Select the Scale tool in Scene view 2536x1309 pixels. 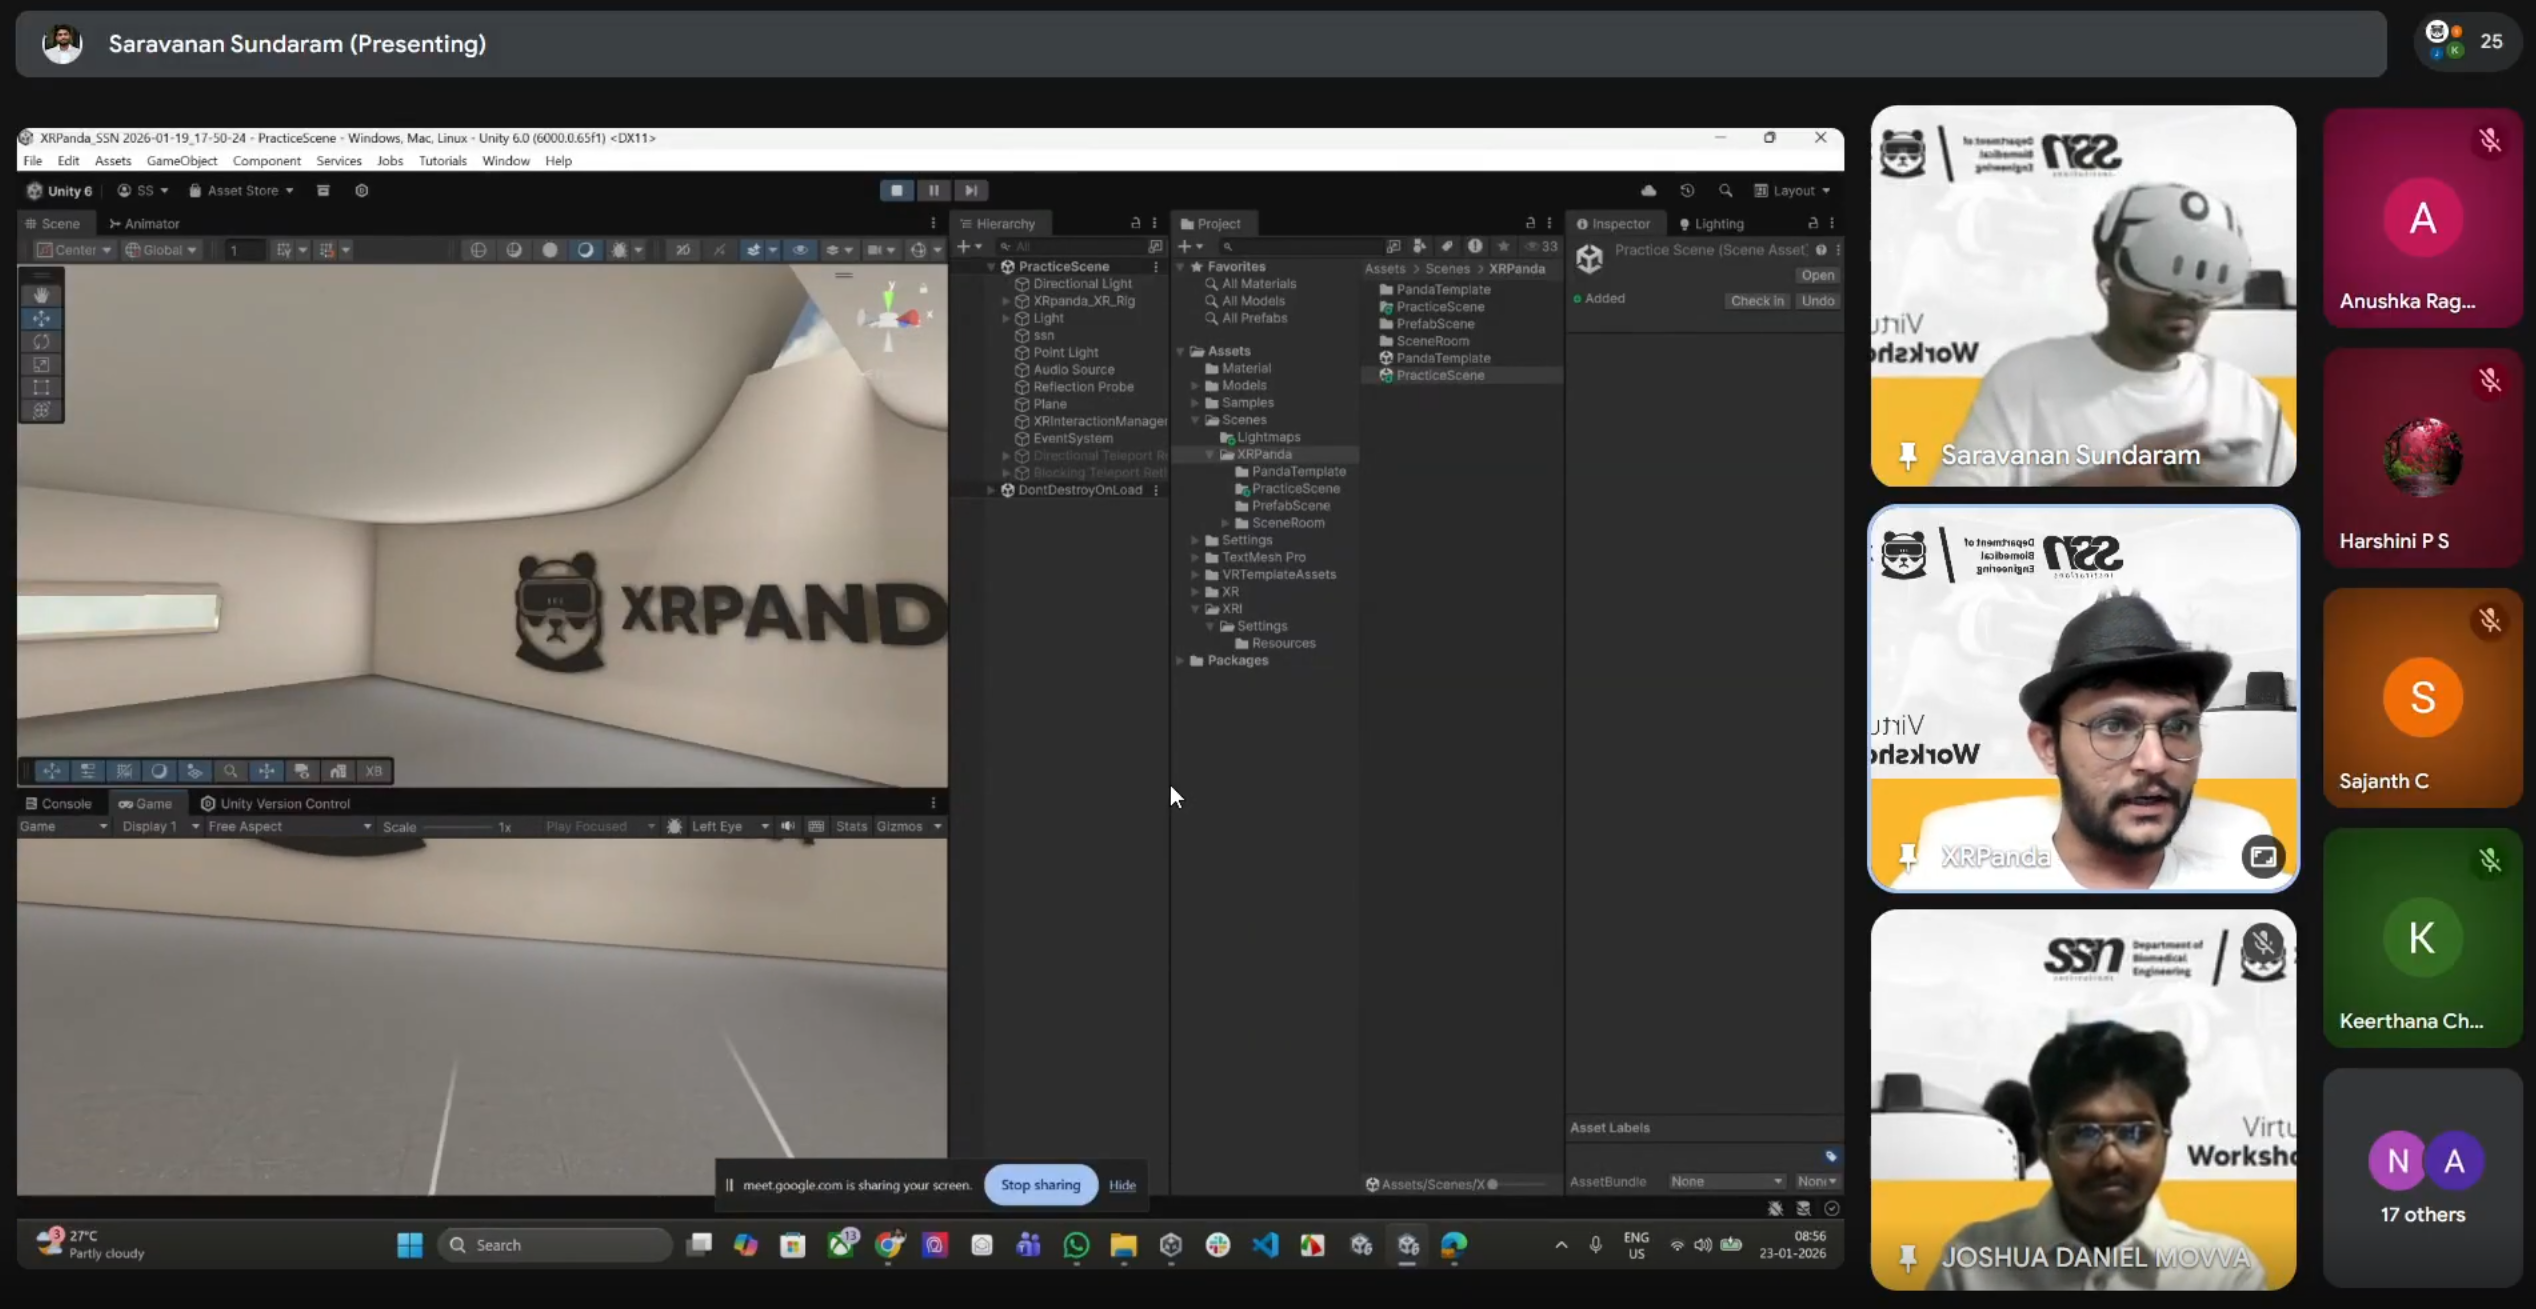(41, 365)
